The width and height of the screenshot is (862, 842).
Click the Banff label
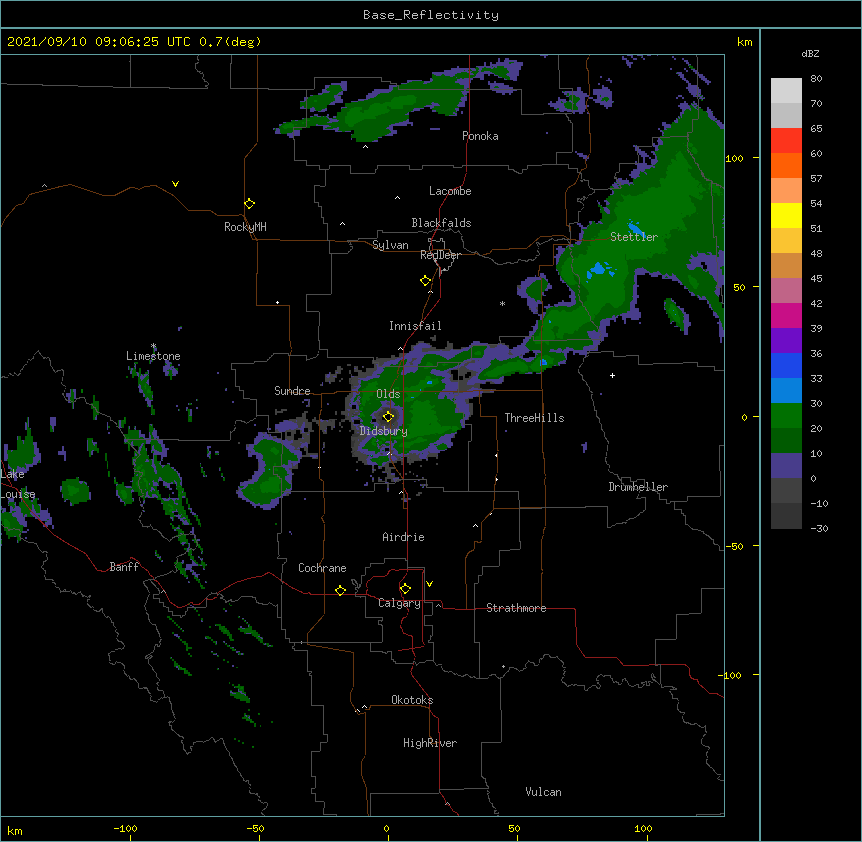tap(124, 567)
